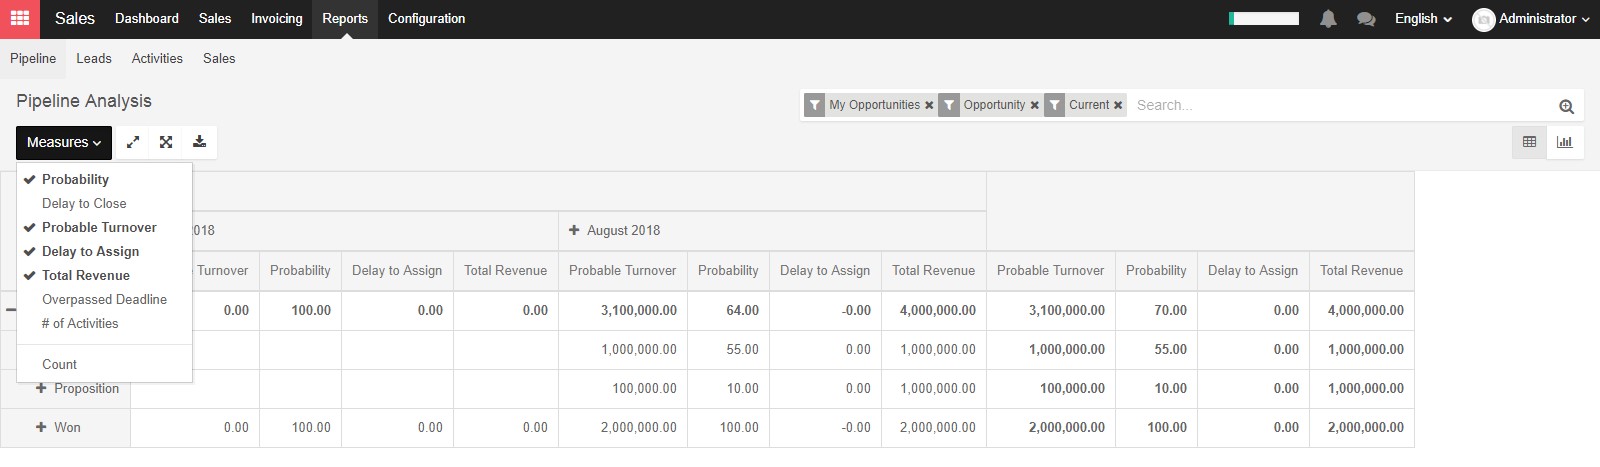Enable the Count measure
1600x467 pixels.
tap(104, 364)
